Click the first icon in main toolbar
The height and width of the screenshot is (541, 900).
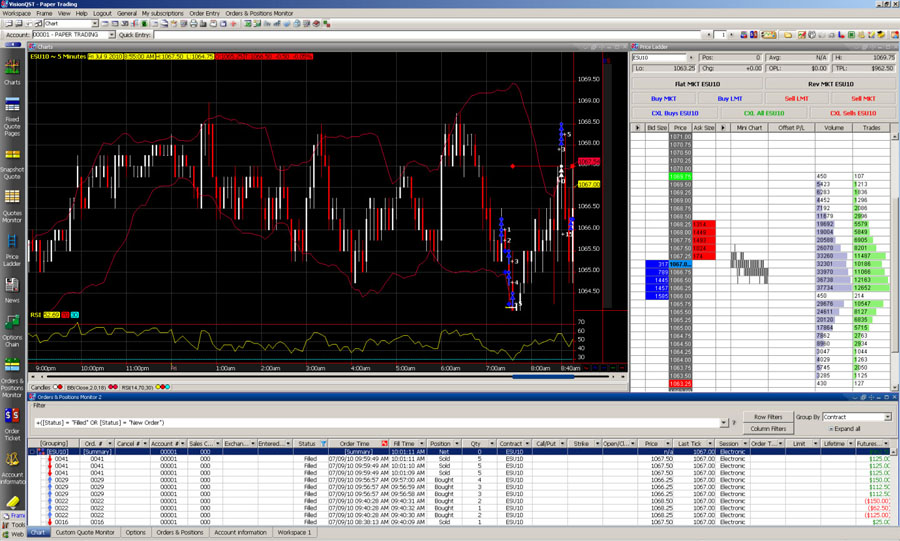9,24
